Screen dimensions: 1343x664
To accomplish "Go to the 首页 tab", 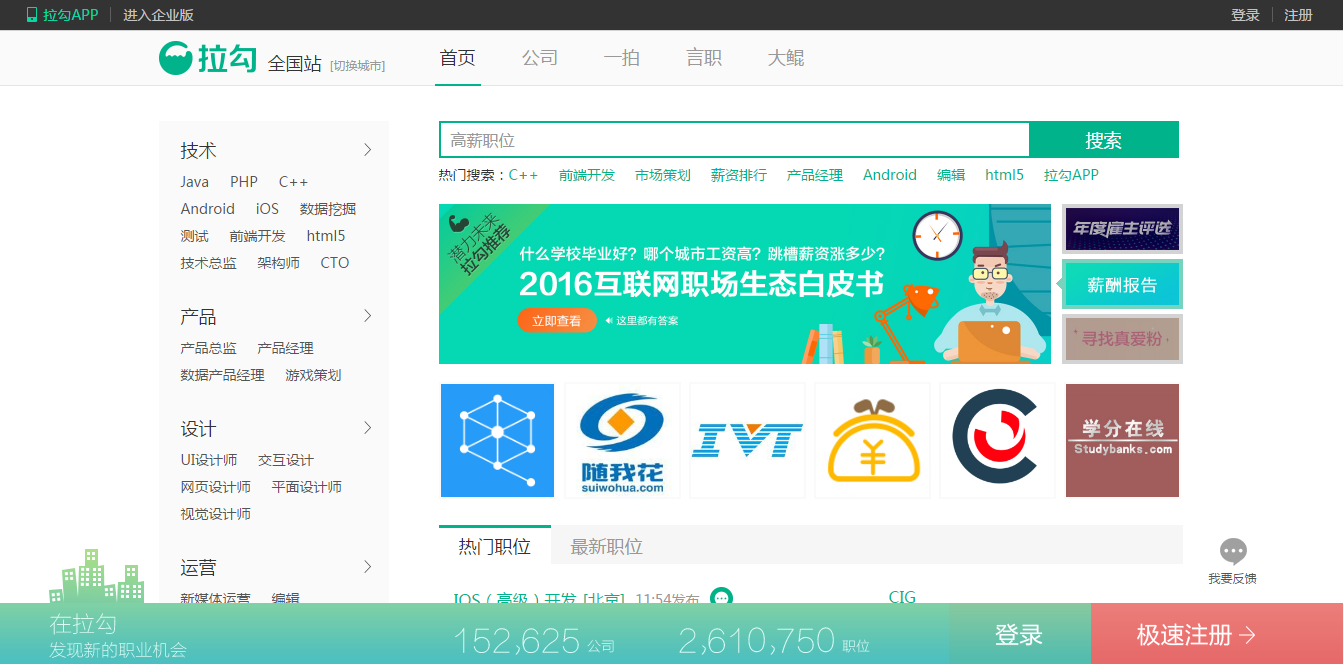I will coord(458,58).
